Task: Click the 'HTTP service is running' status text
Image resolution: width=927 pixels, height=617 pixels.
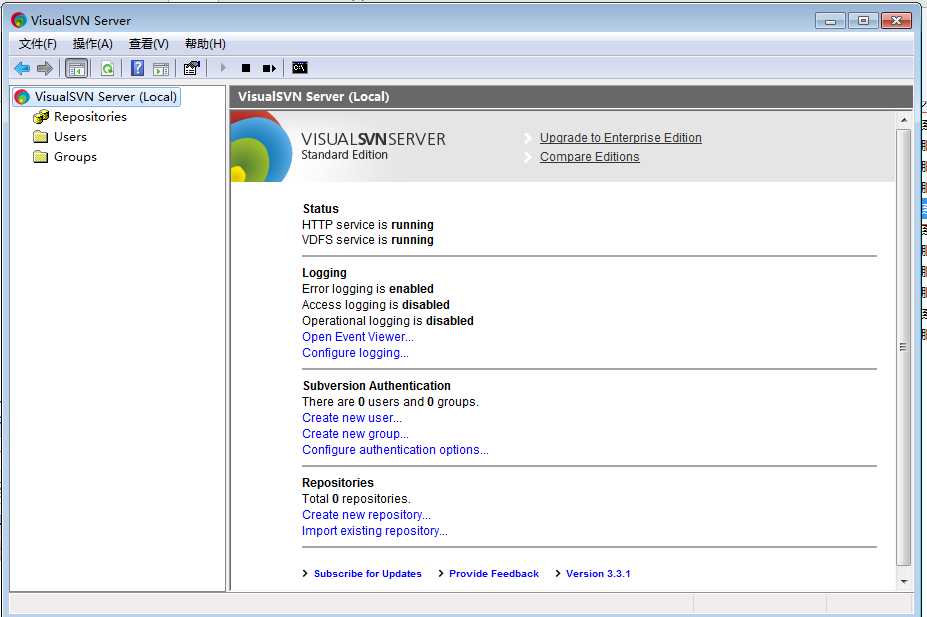Action: coord(368,225)
